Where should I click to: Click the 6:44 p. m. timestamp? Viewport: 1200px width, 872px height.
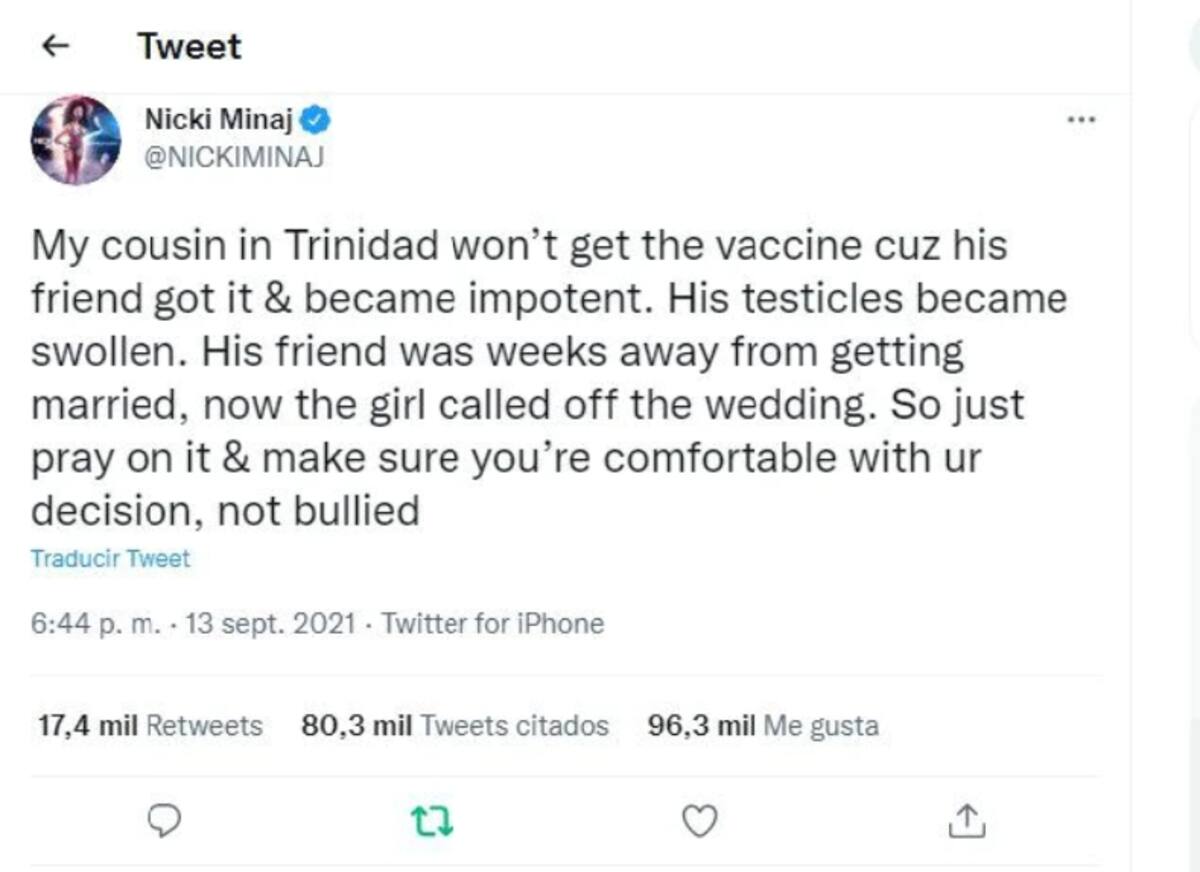point(95,624)
